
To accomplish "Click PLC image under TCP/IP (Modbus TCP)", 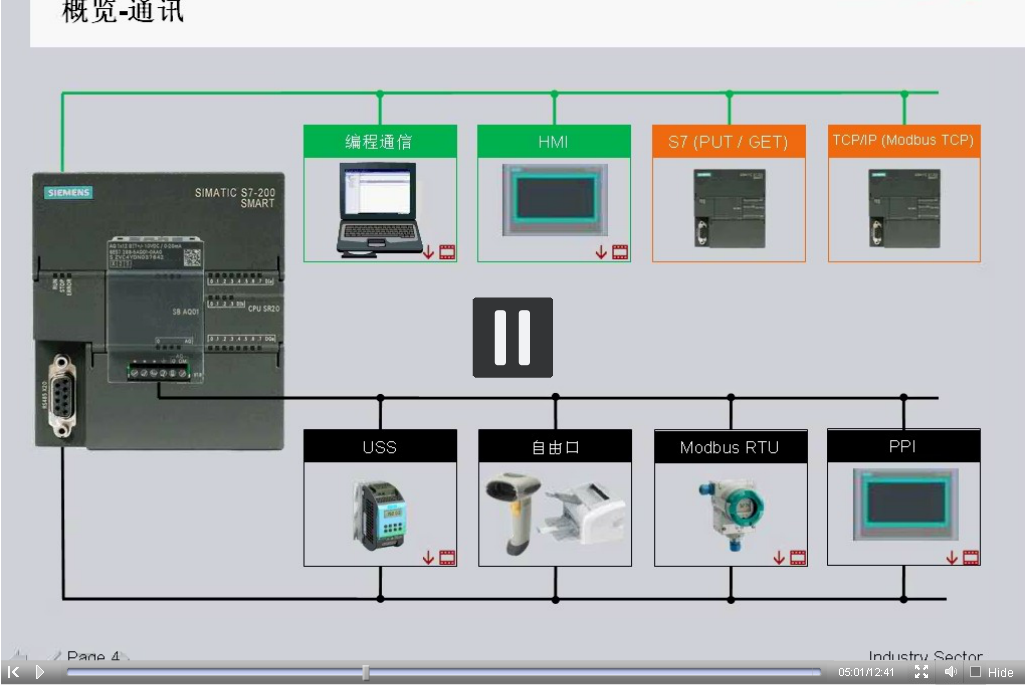I will 904,208.
